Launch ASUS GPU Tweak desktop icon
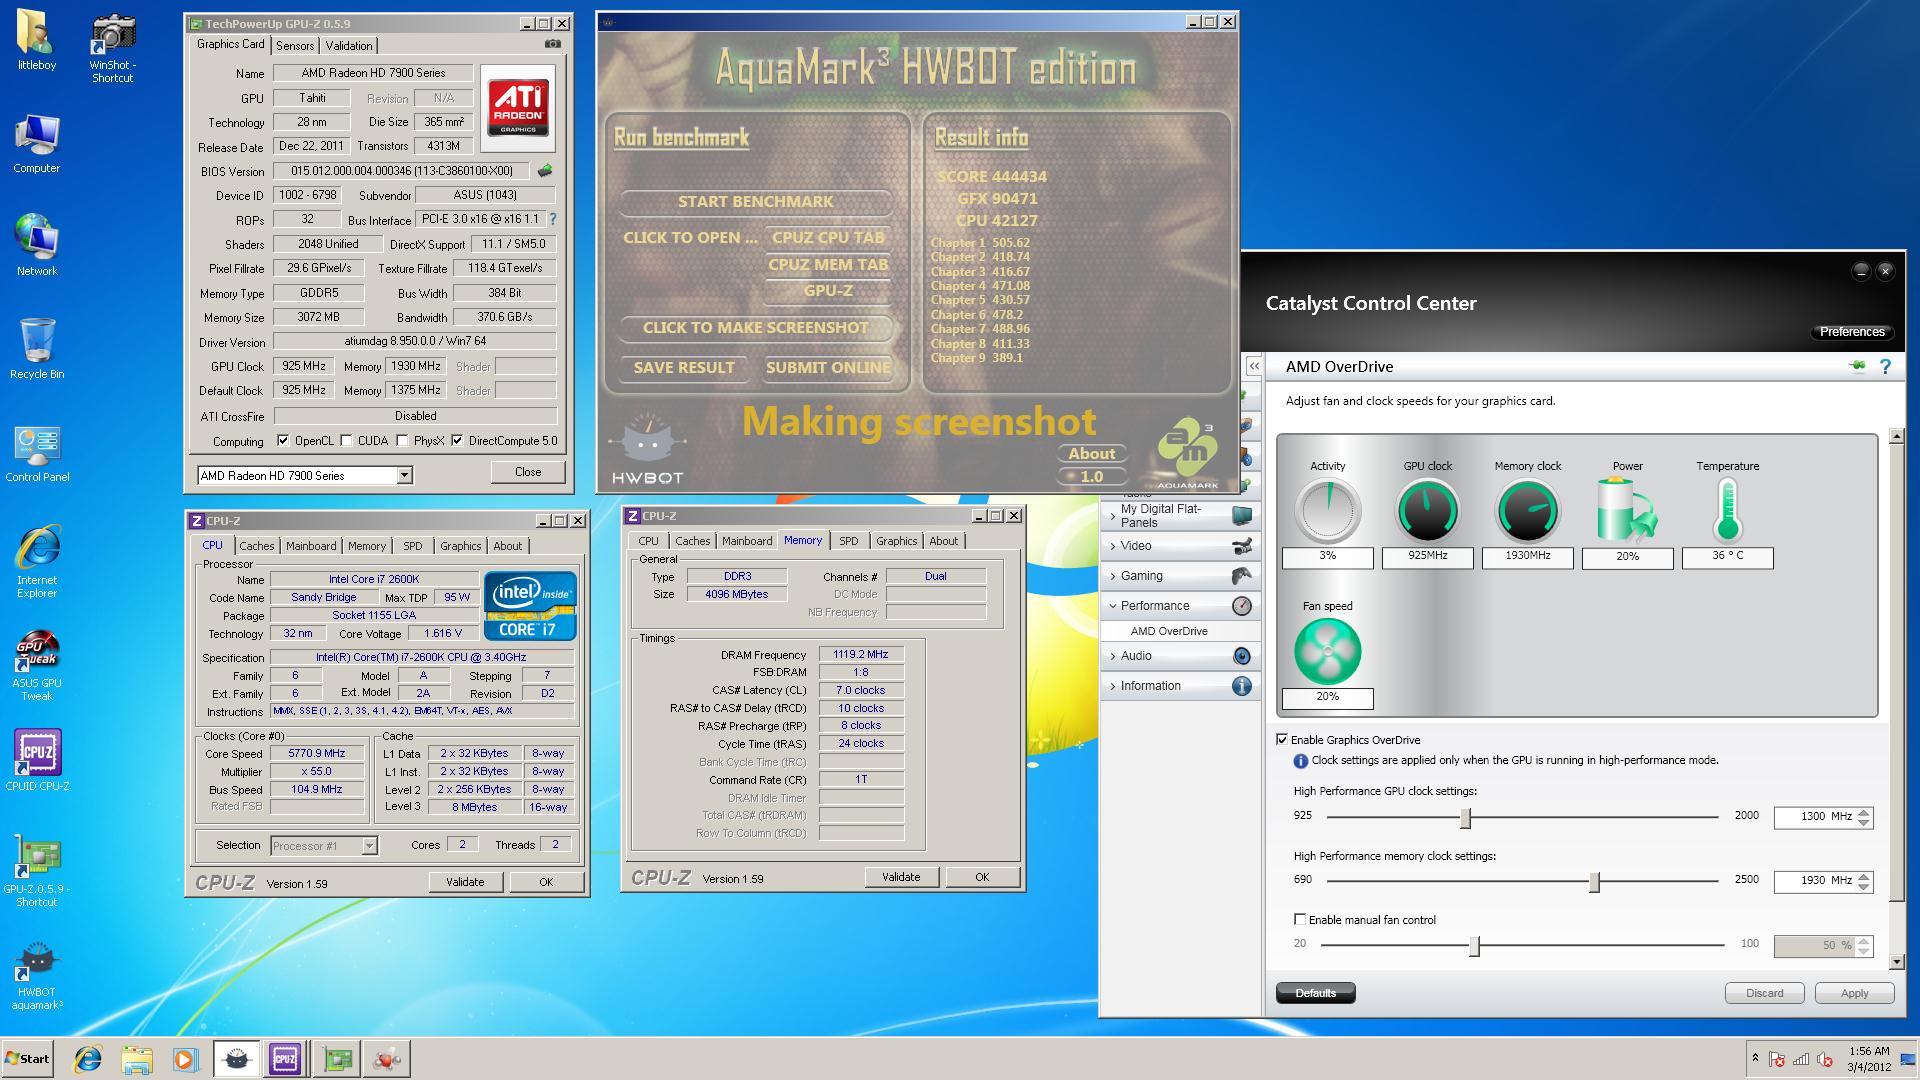 click(x=36, y=666)
